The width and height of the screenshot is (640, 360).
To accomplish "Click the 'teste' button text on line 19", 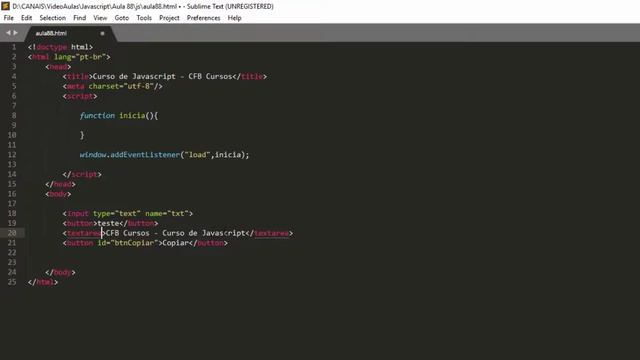I will (x=108, y=223).
